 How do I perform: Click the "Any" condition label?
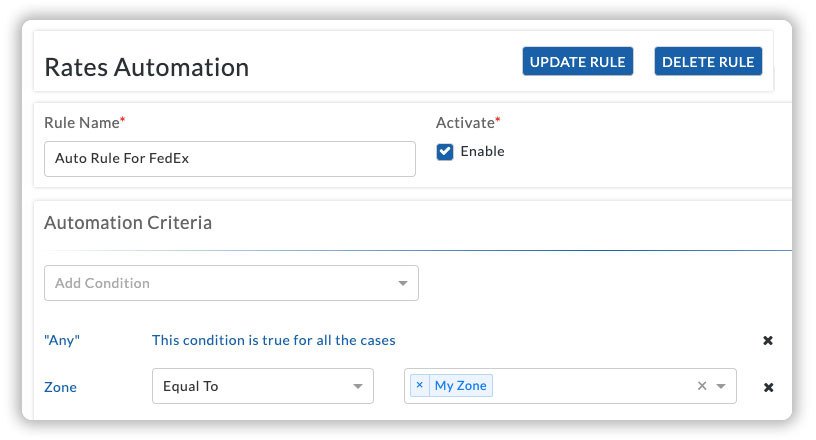coord(62,340)
